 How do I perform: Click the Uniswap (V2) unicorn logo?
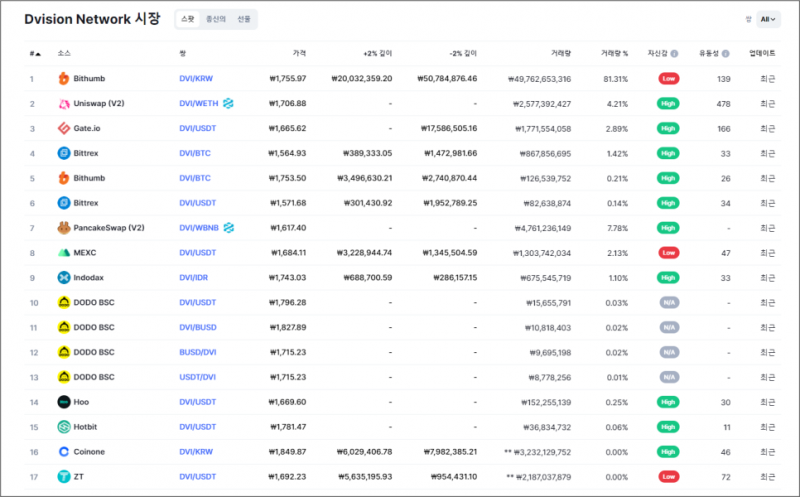[64, 104]
